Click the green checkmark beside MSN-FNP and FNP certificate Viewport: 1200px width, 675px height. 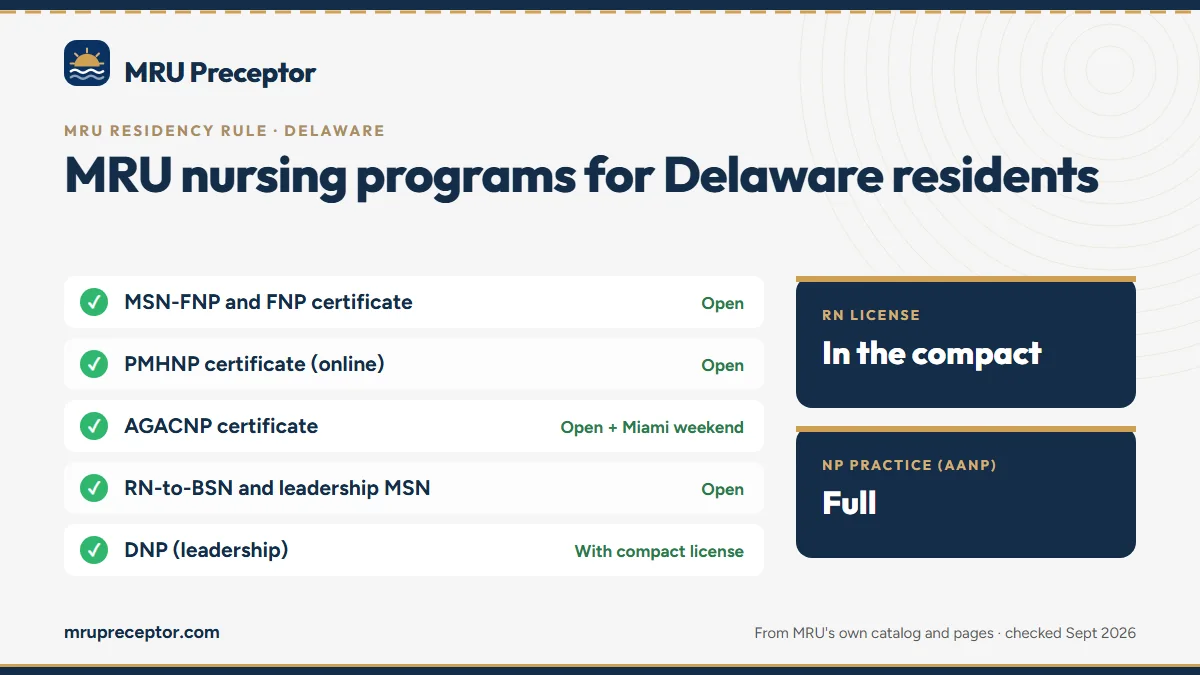94,302
